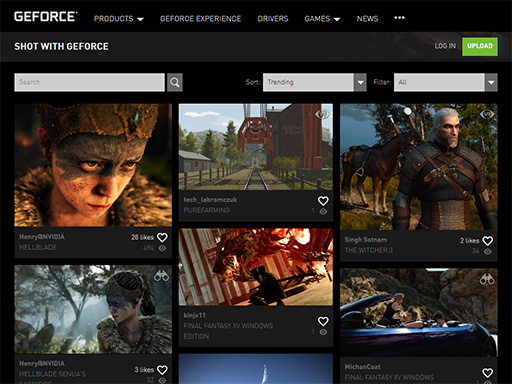Open the Sort Trending dropdown arrow

(x=360, y=82)
